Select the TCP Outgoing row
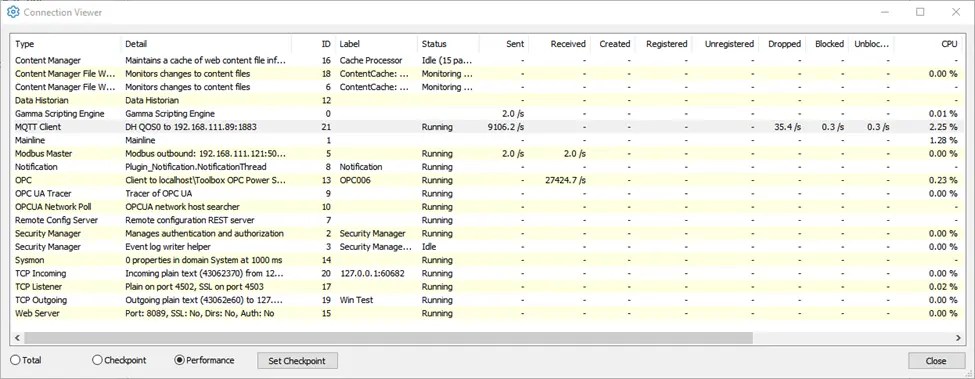This screenshot has width=975, height=379. tap(488, 300)
